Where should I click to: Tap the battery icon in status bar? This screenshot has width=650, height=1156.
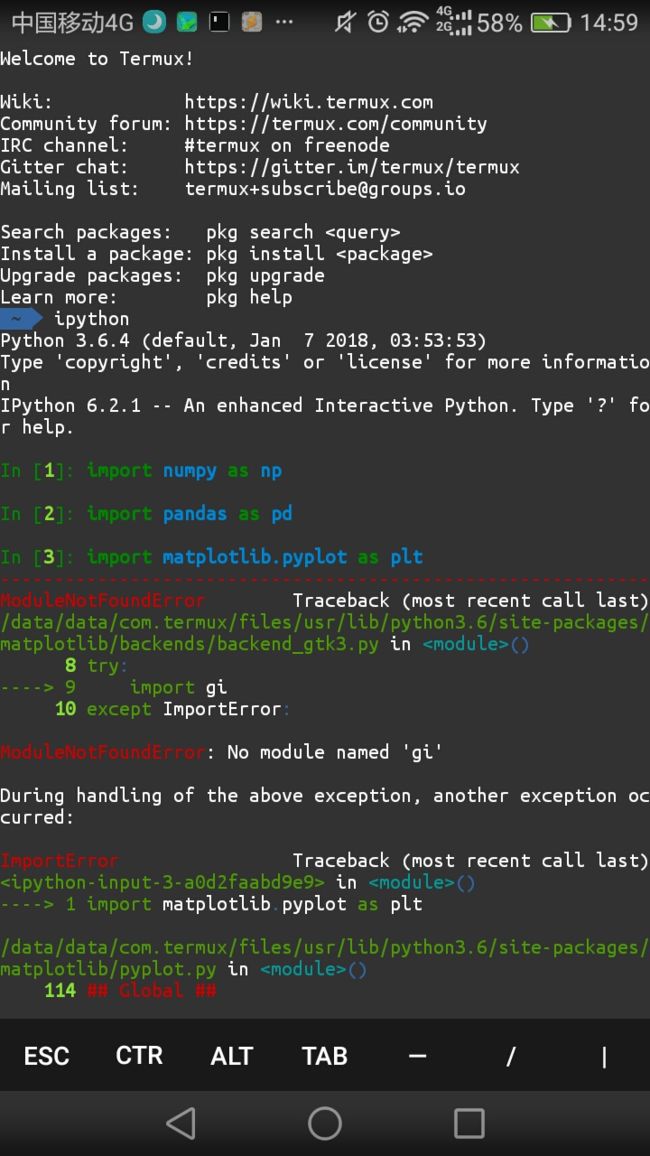click(551, 22)
